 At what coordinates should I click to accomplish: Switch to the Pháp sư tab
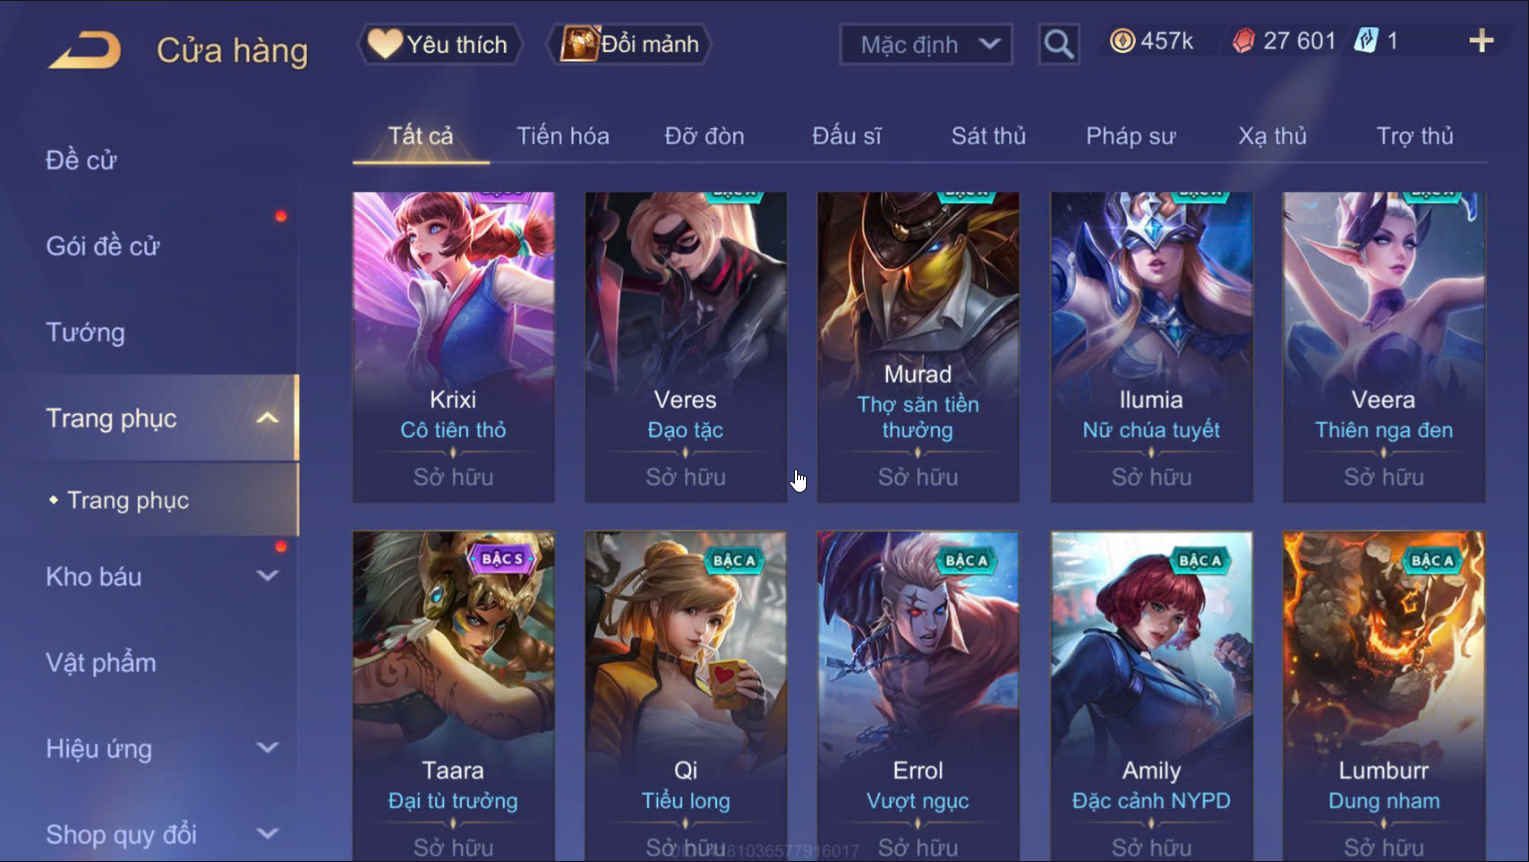tap(1131, 136)
